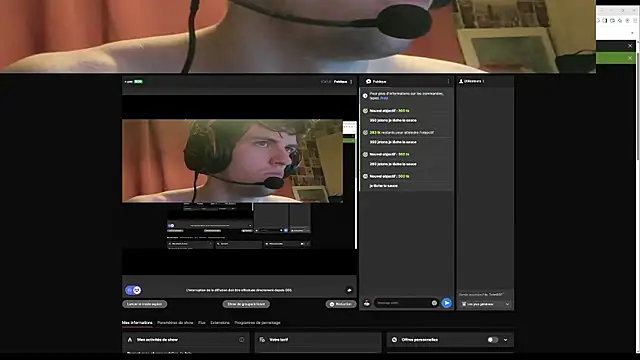The image size is (640, 360).
Task: Click '283 tk restants pour atteindre l'objectif' message
Action: pyautogui.click(x=402, y=133)
